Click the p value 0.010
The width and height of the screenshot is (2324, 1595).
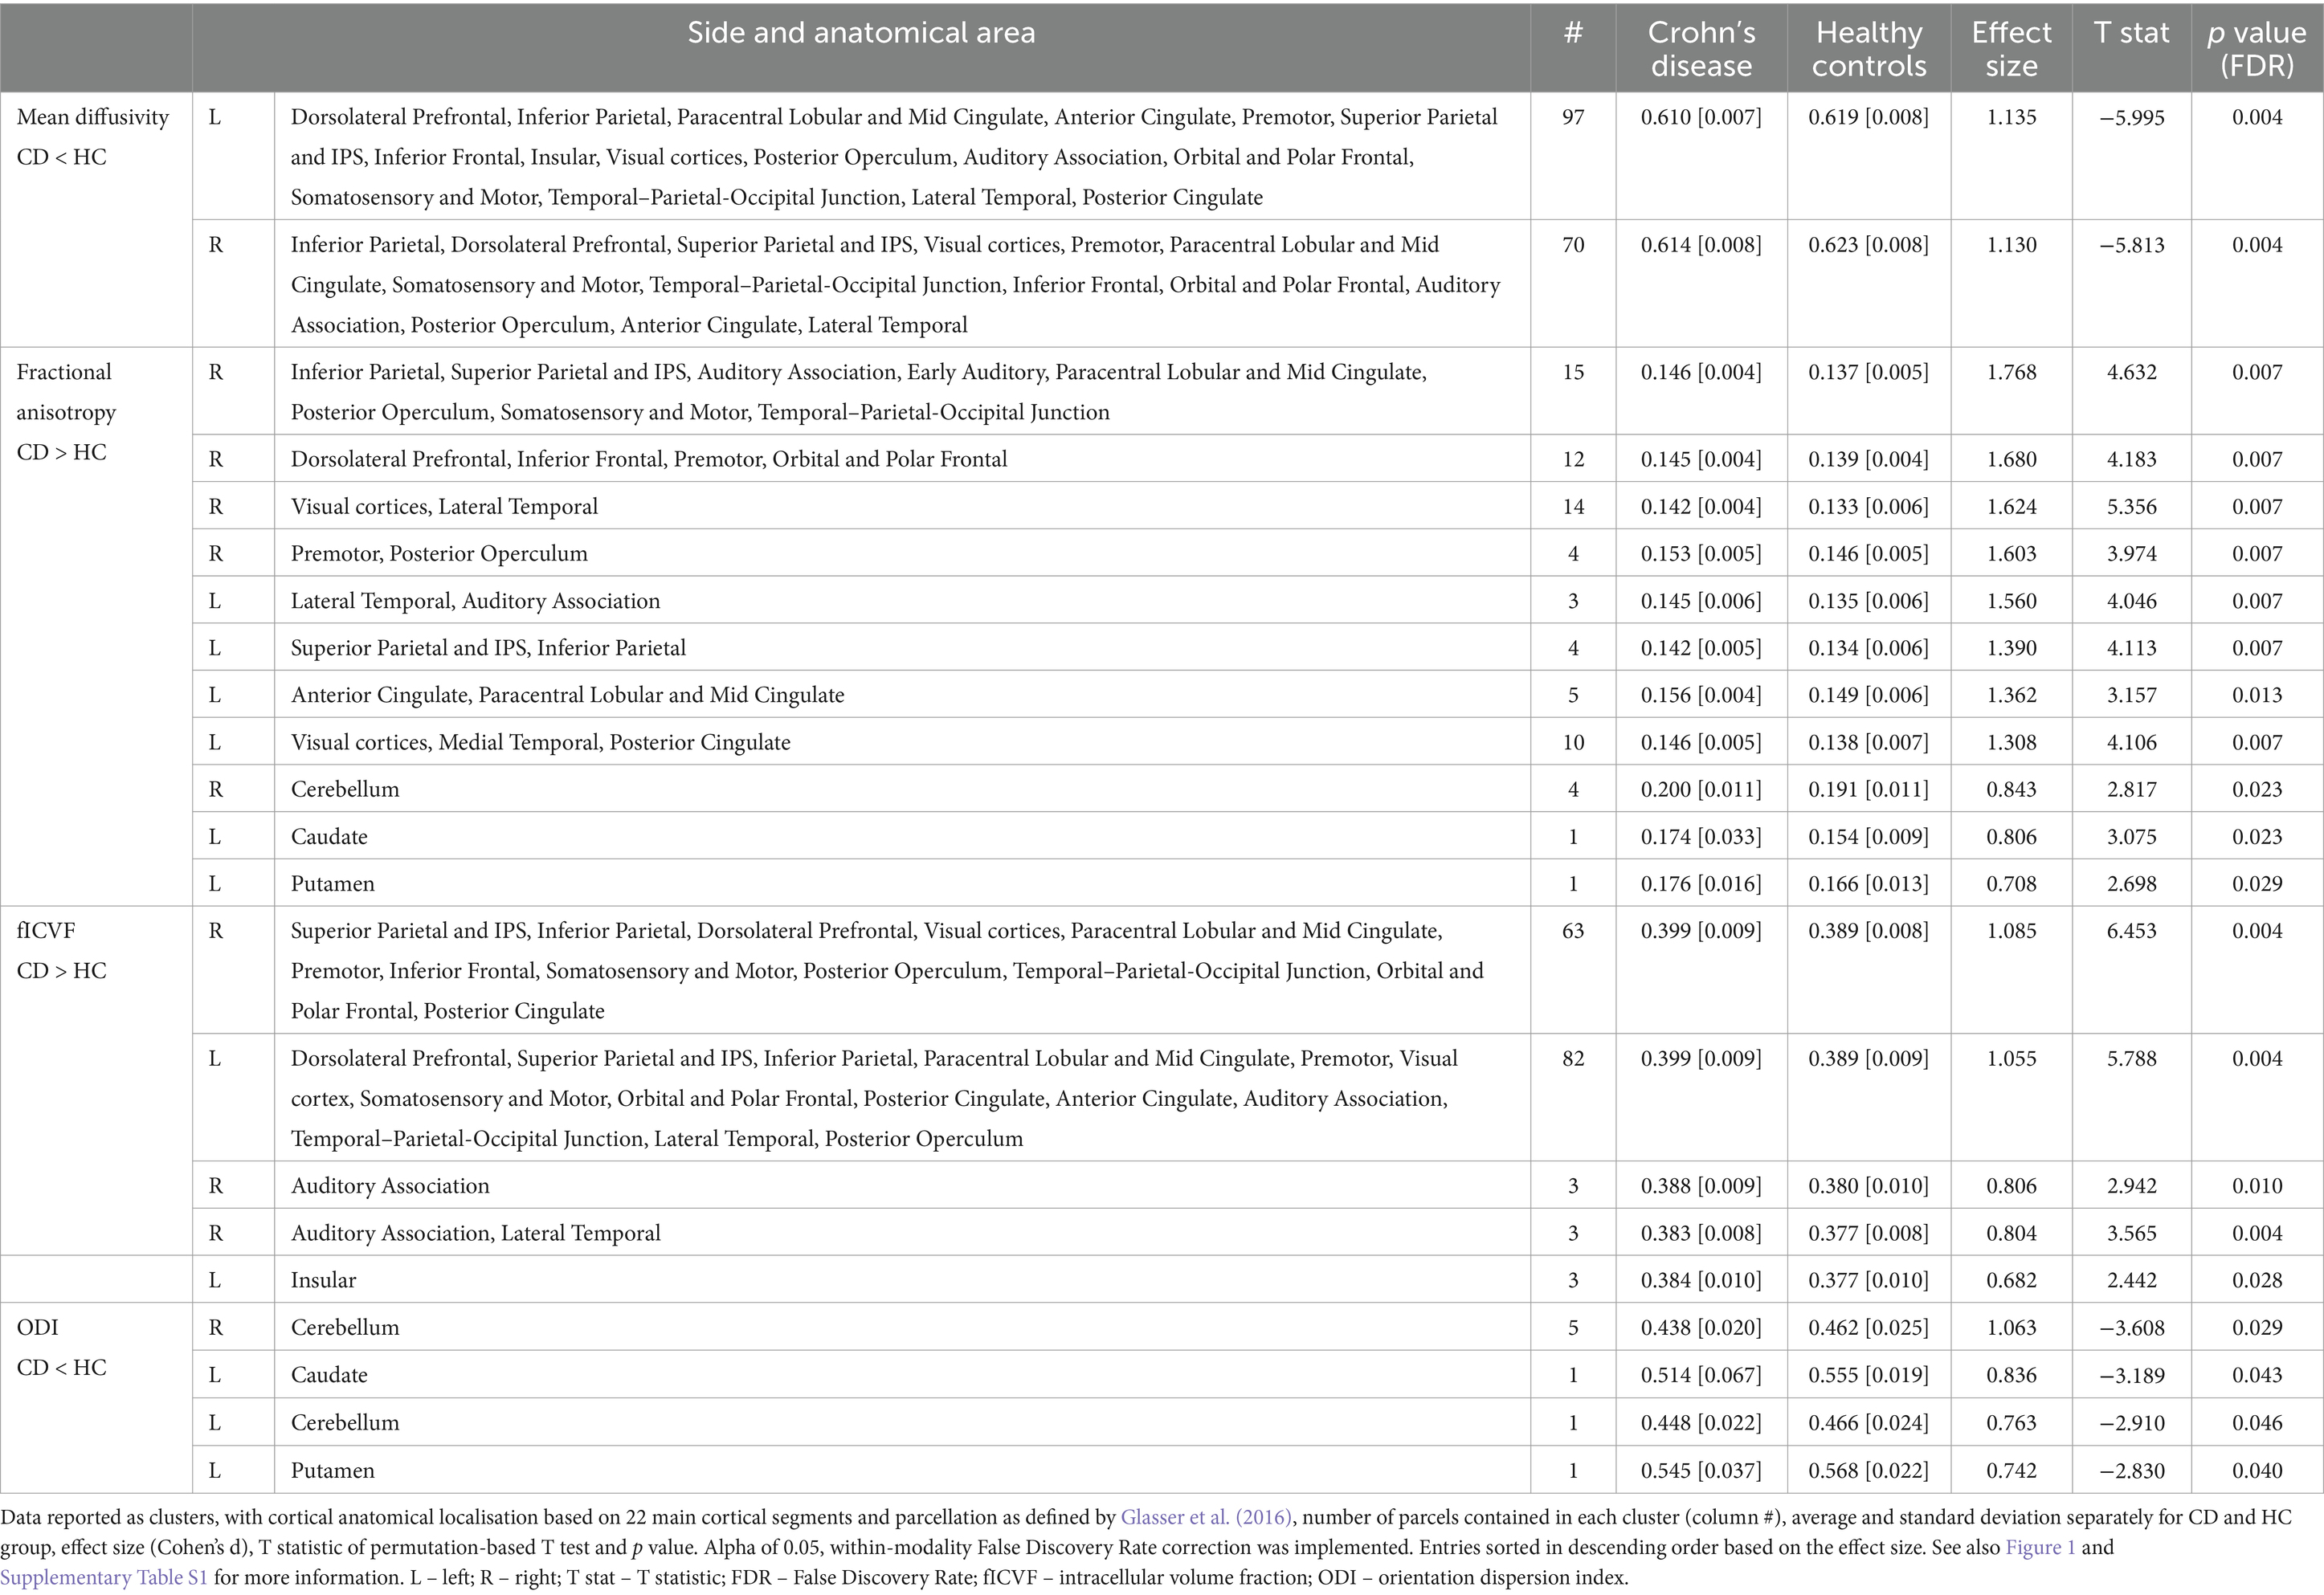[x=2257, y=1186]
